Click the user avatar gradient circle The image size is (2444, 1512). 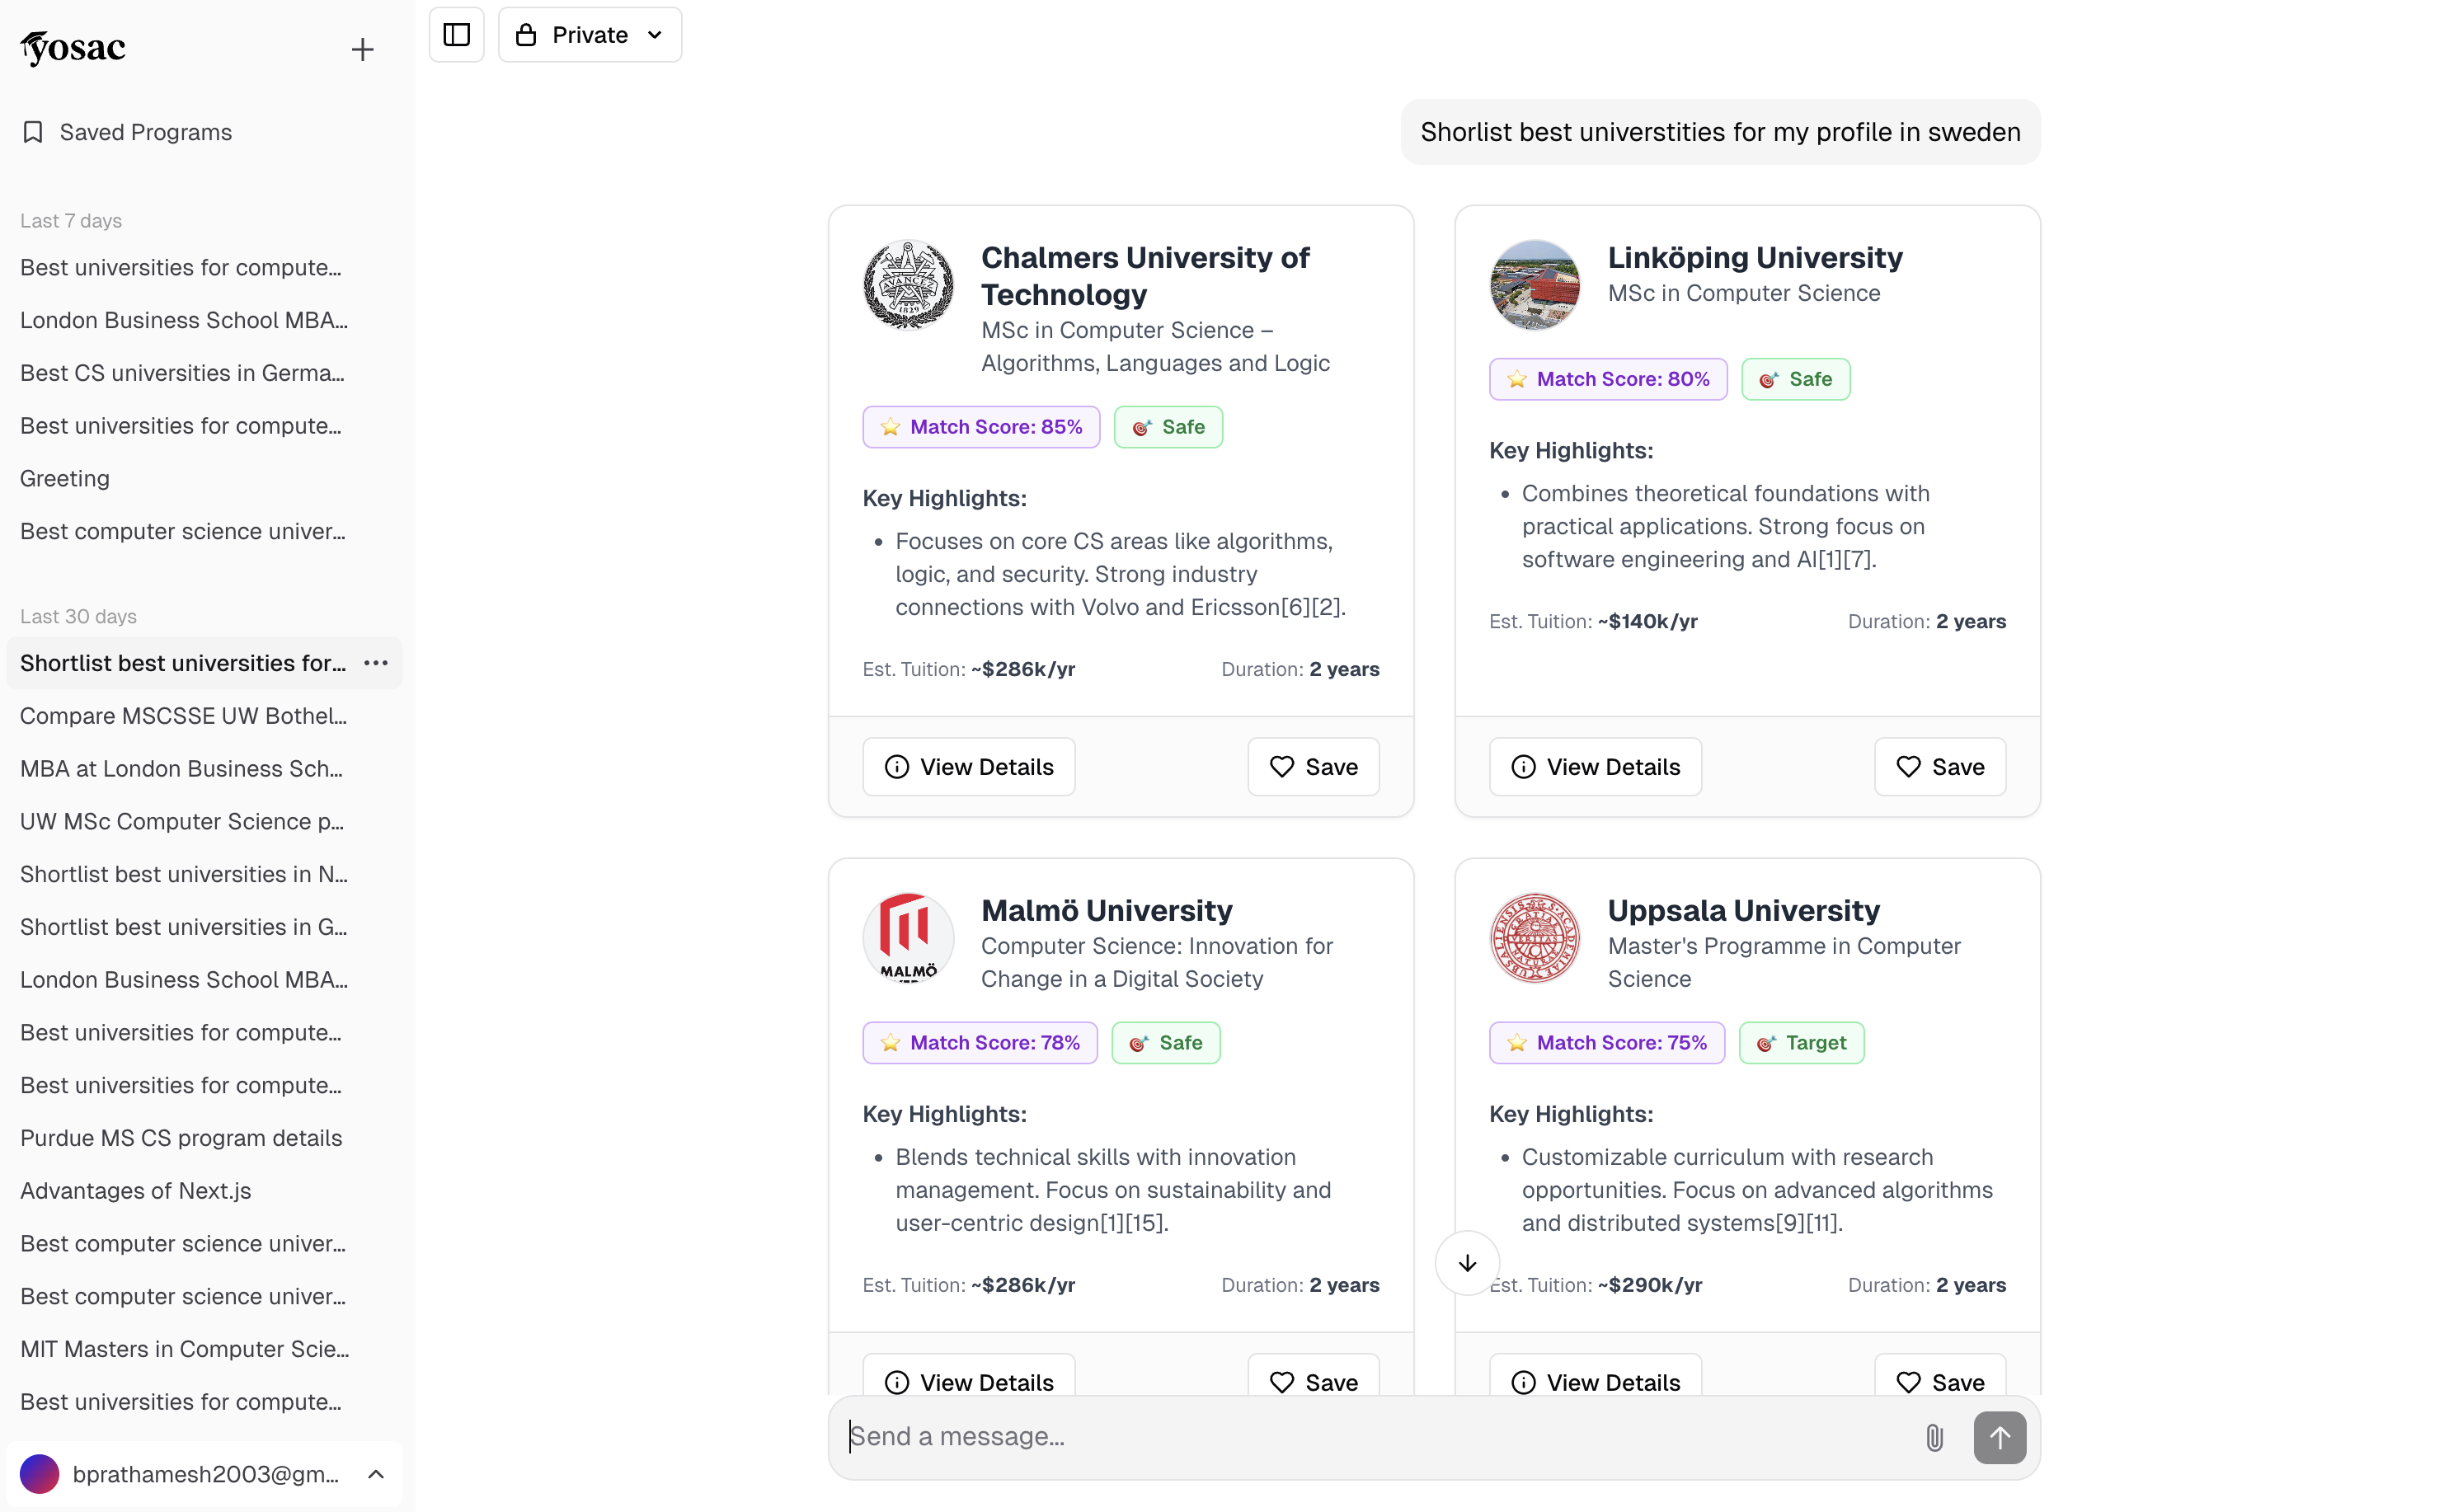(40, 1474)
